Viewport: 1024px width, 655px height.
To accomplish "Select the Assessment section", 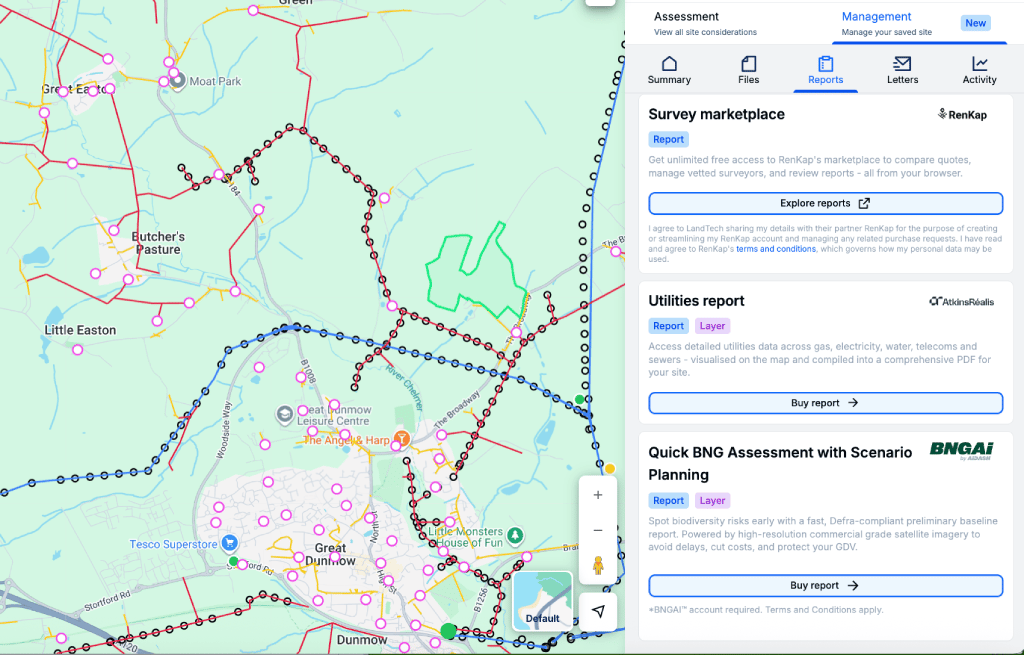I will [x=705, y=23].
